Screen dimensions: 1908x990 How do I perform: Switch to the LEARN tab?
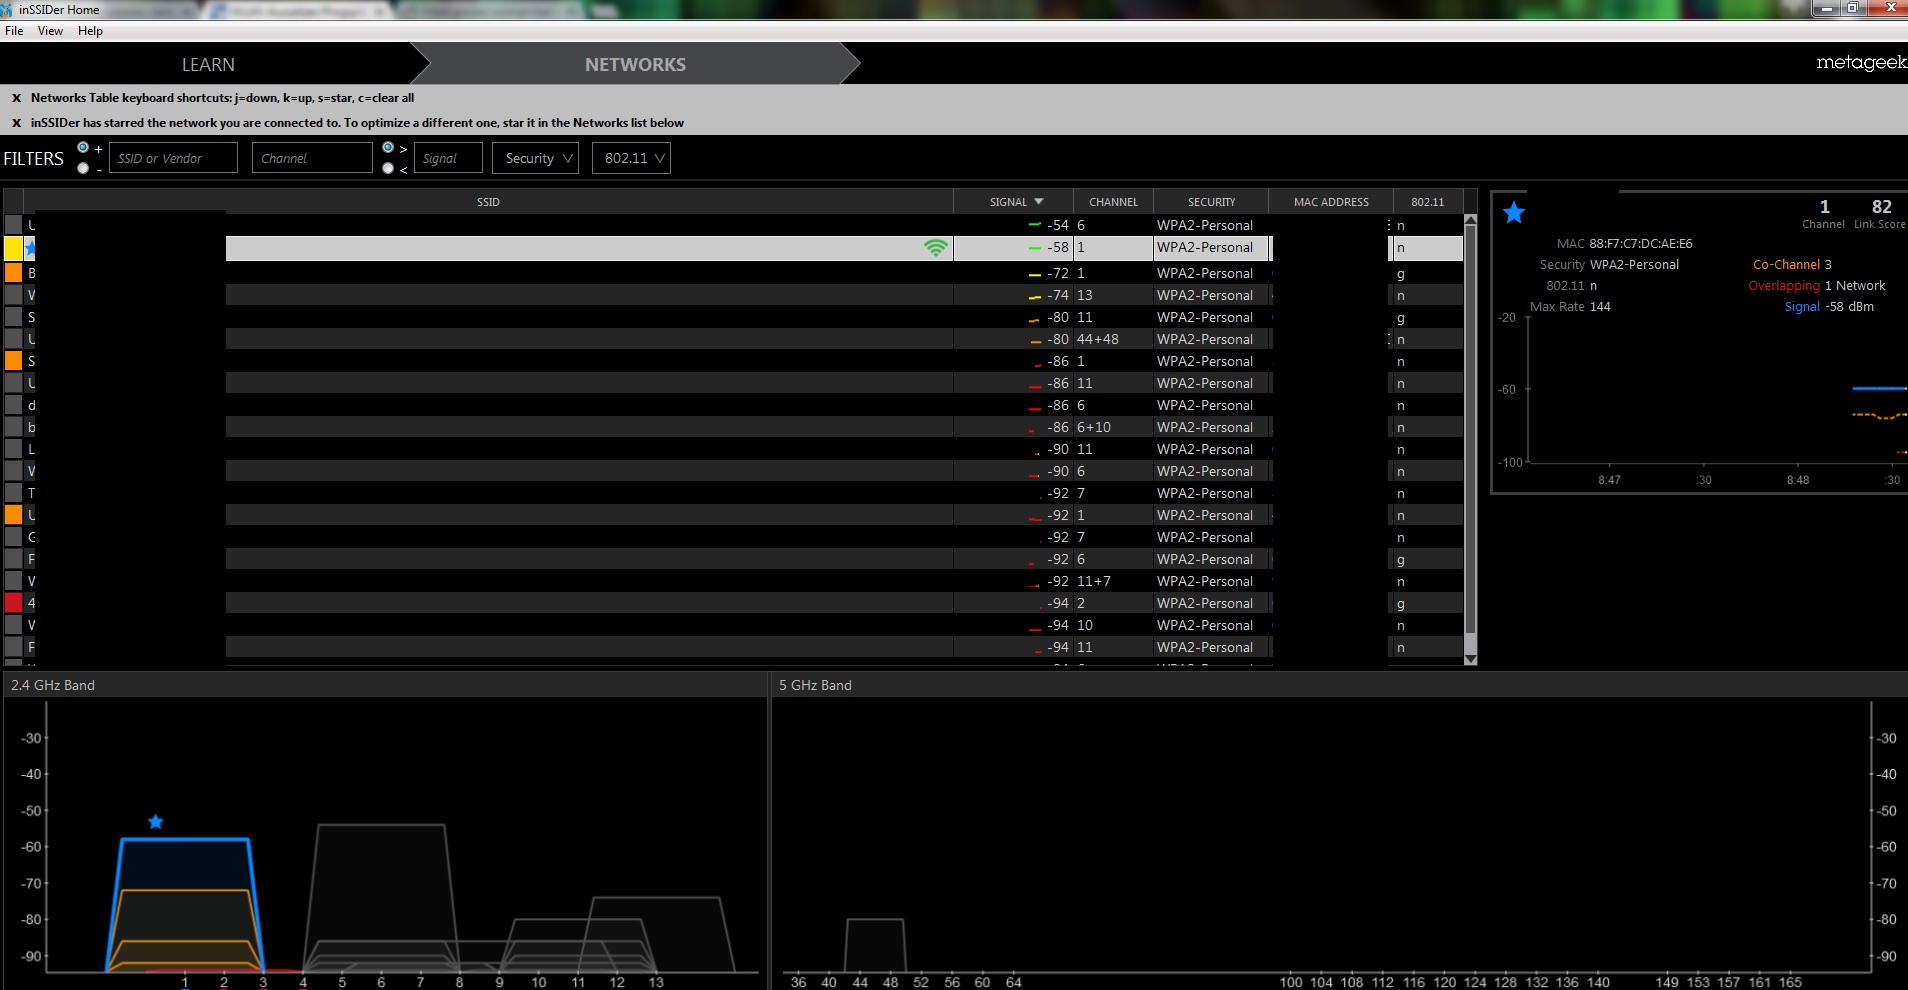coord(208,64)
